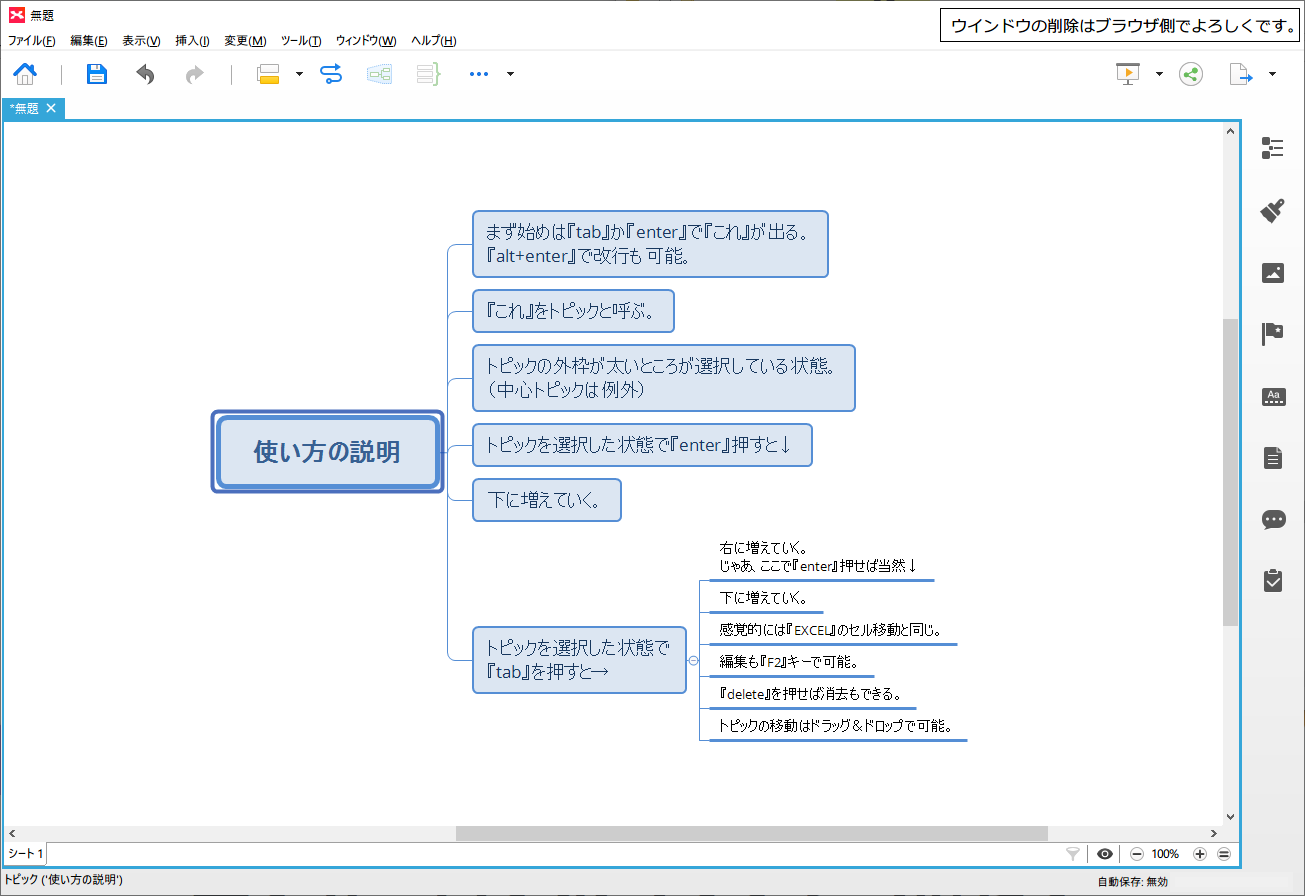Open the 挿入(I) menu

coord(192,41)
